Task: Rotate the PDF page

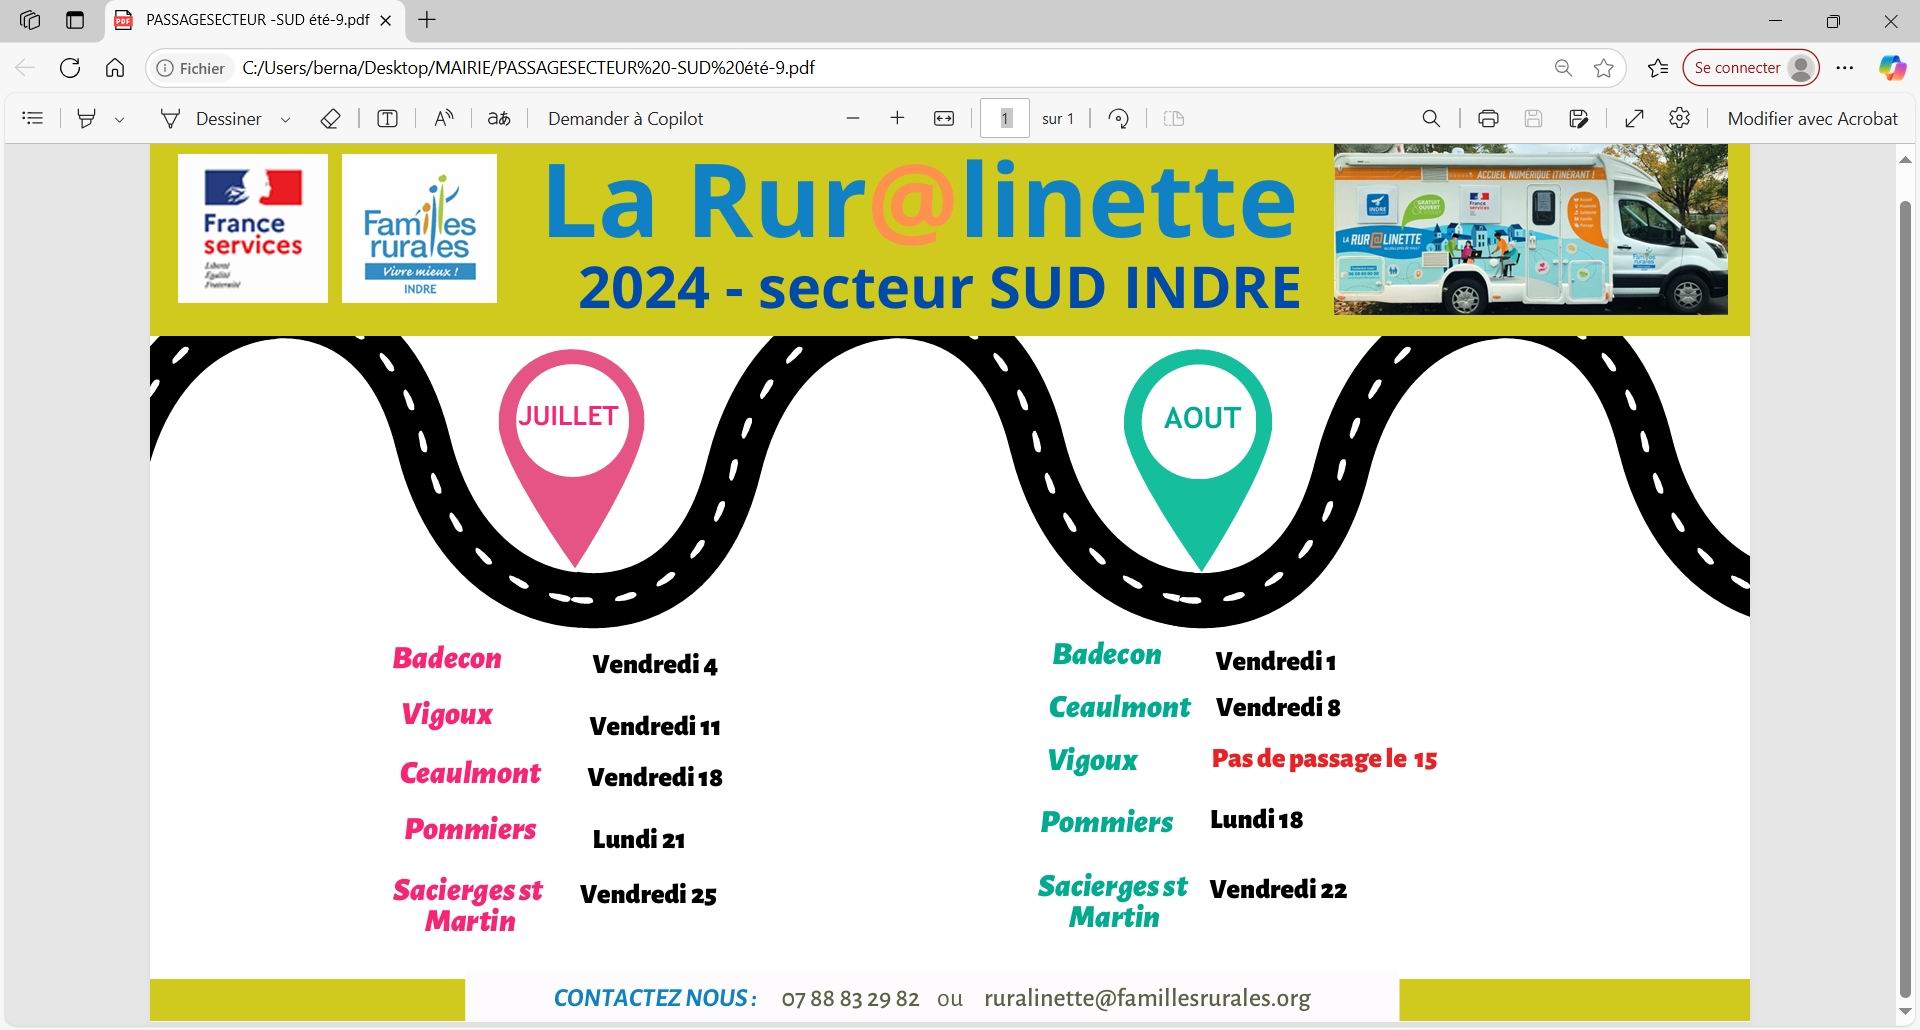Action: 1119,118
